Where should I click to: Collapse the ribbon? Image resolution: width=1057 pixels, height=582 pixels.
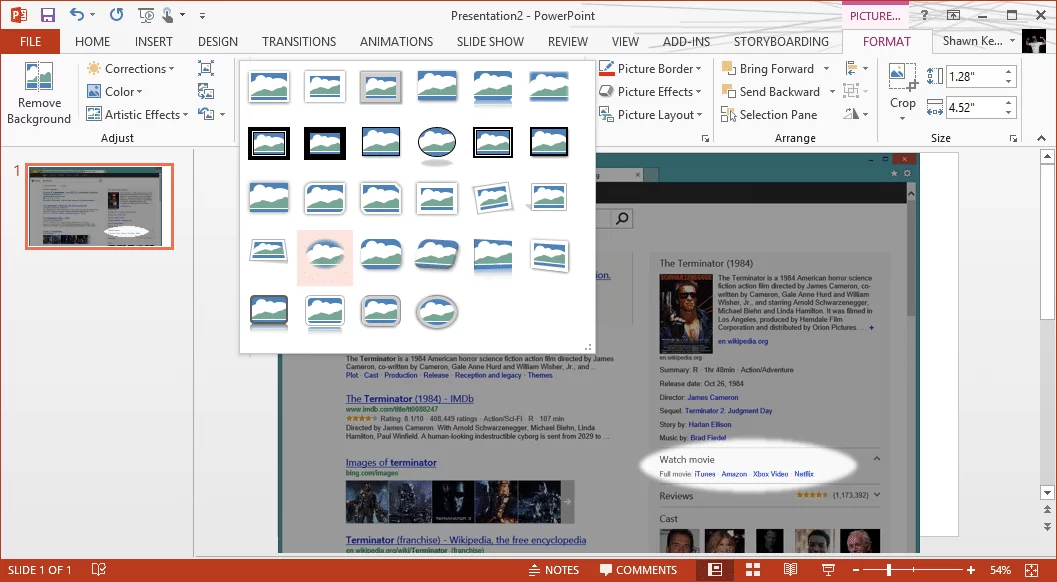point(1041,138)
